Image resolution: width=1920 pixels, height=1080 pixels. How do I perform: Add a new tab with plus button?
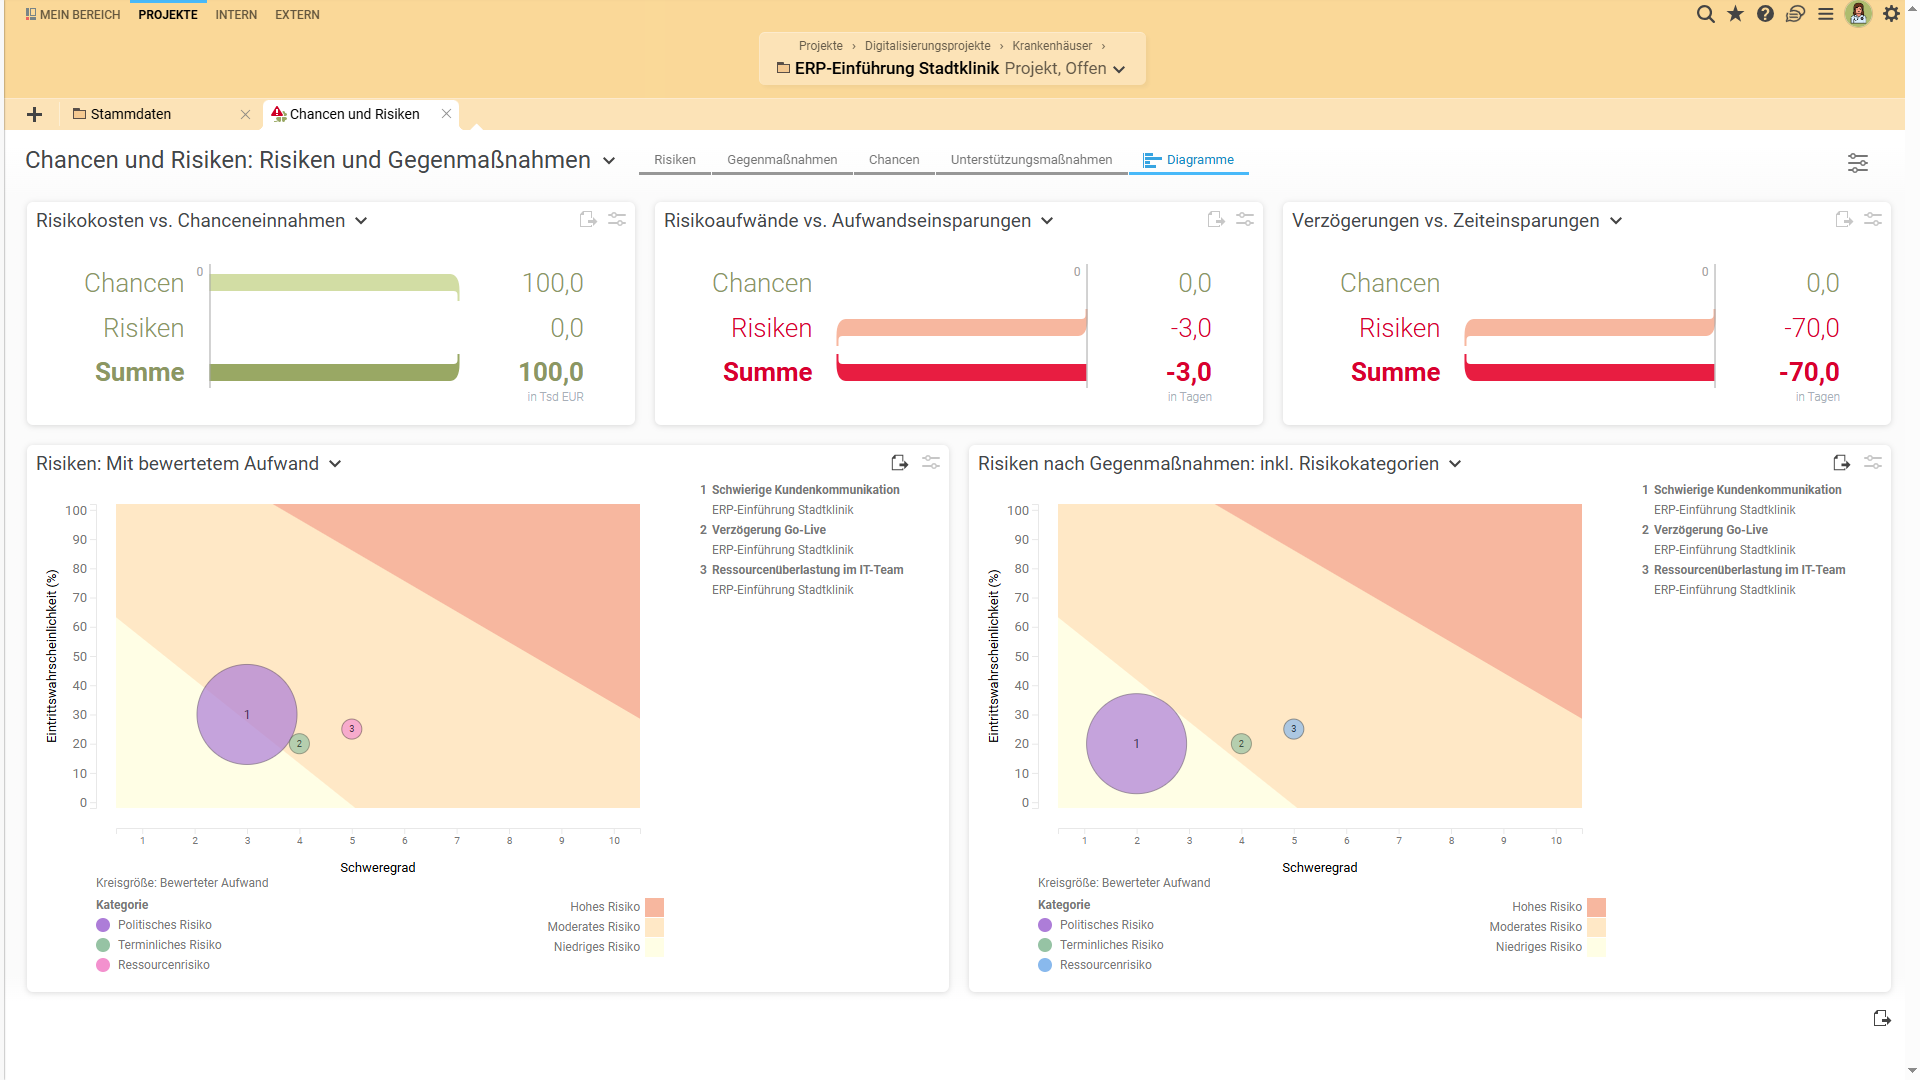pyautogui.click(x=34, y=114)
